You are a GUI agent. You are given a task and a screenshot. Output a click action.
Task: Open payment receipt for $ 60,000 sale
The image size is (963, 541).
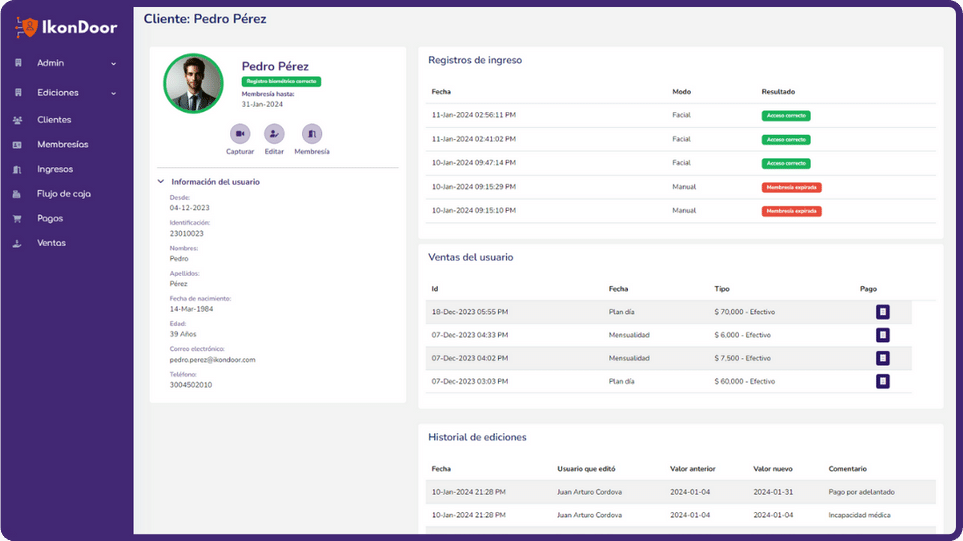click(x=883, y=381)
